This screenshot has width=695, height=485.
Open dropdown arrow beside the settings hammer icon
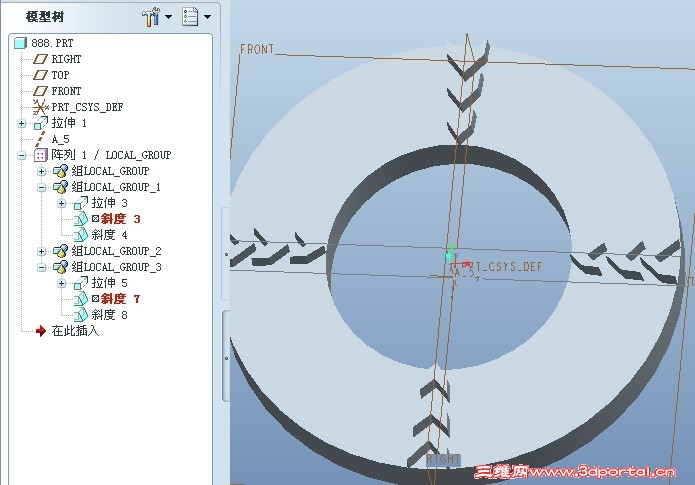[168, 17]
